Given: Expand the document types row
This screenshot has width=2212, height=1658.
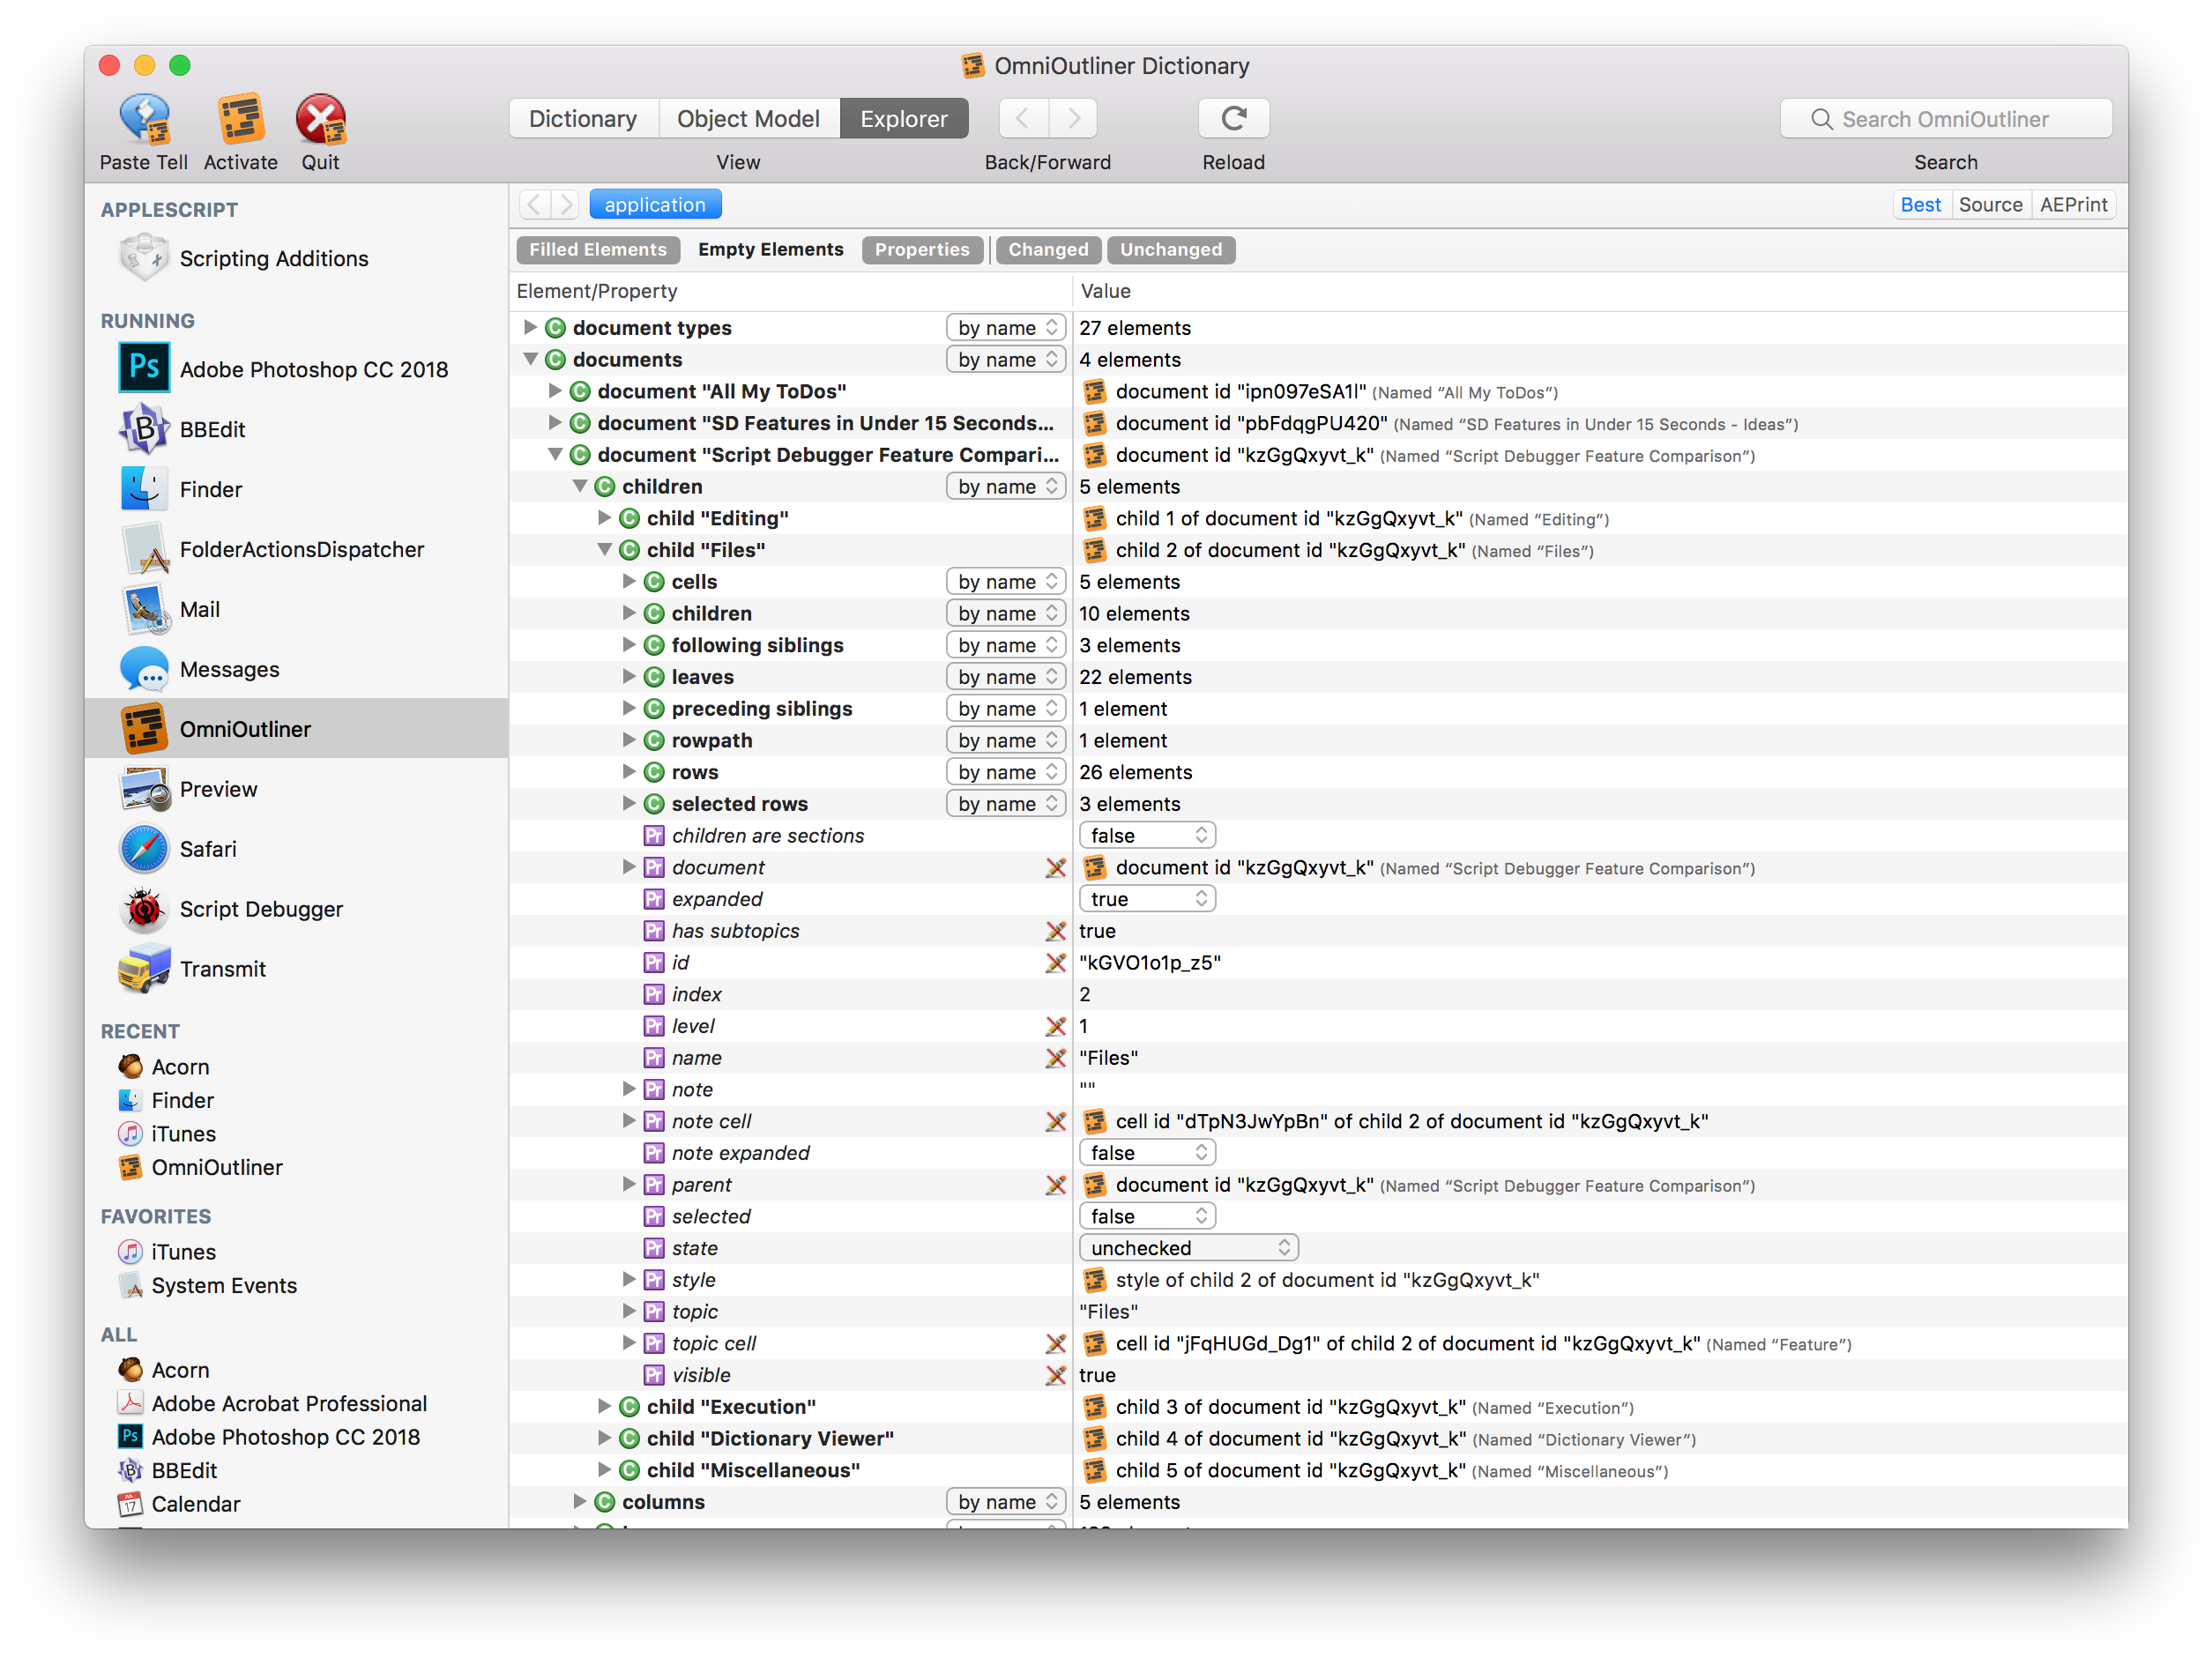Looking at the screenshot, I should point(530,327).
